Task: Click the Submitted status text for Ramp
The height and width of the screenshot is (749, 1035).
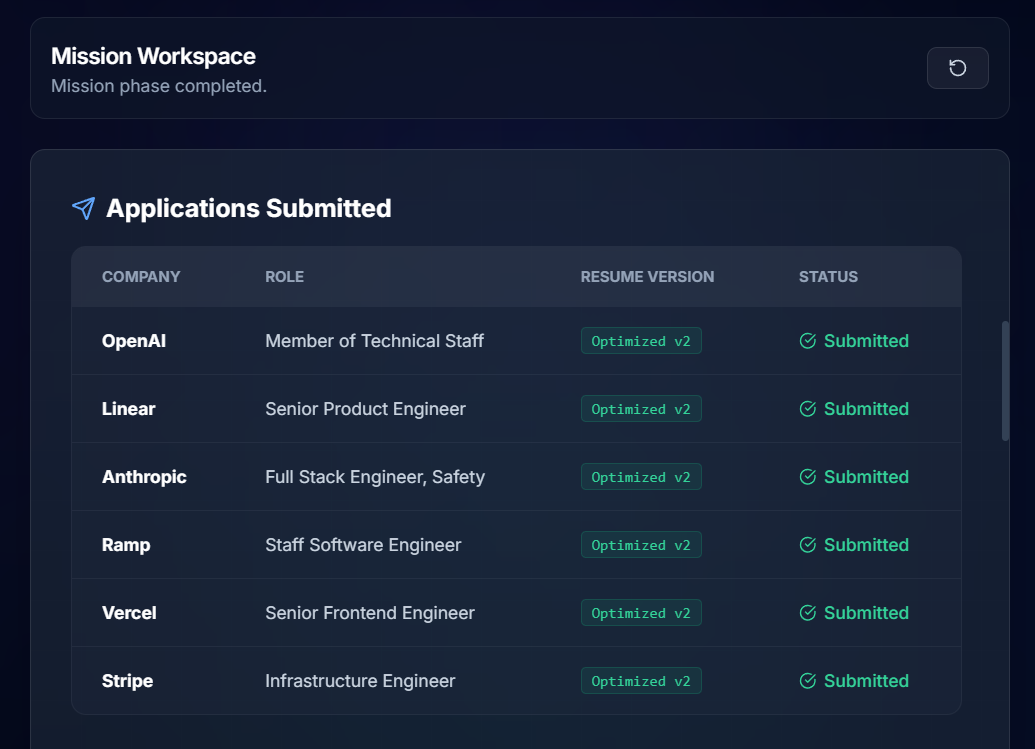Action: [x=866, y=545]
